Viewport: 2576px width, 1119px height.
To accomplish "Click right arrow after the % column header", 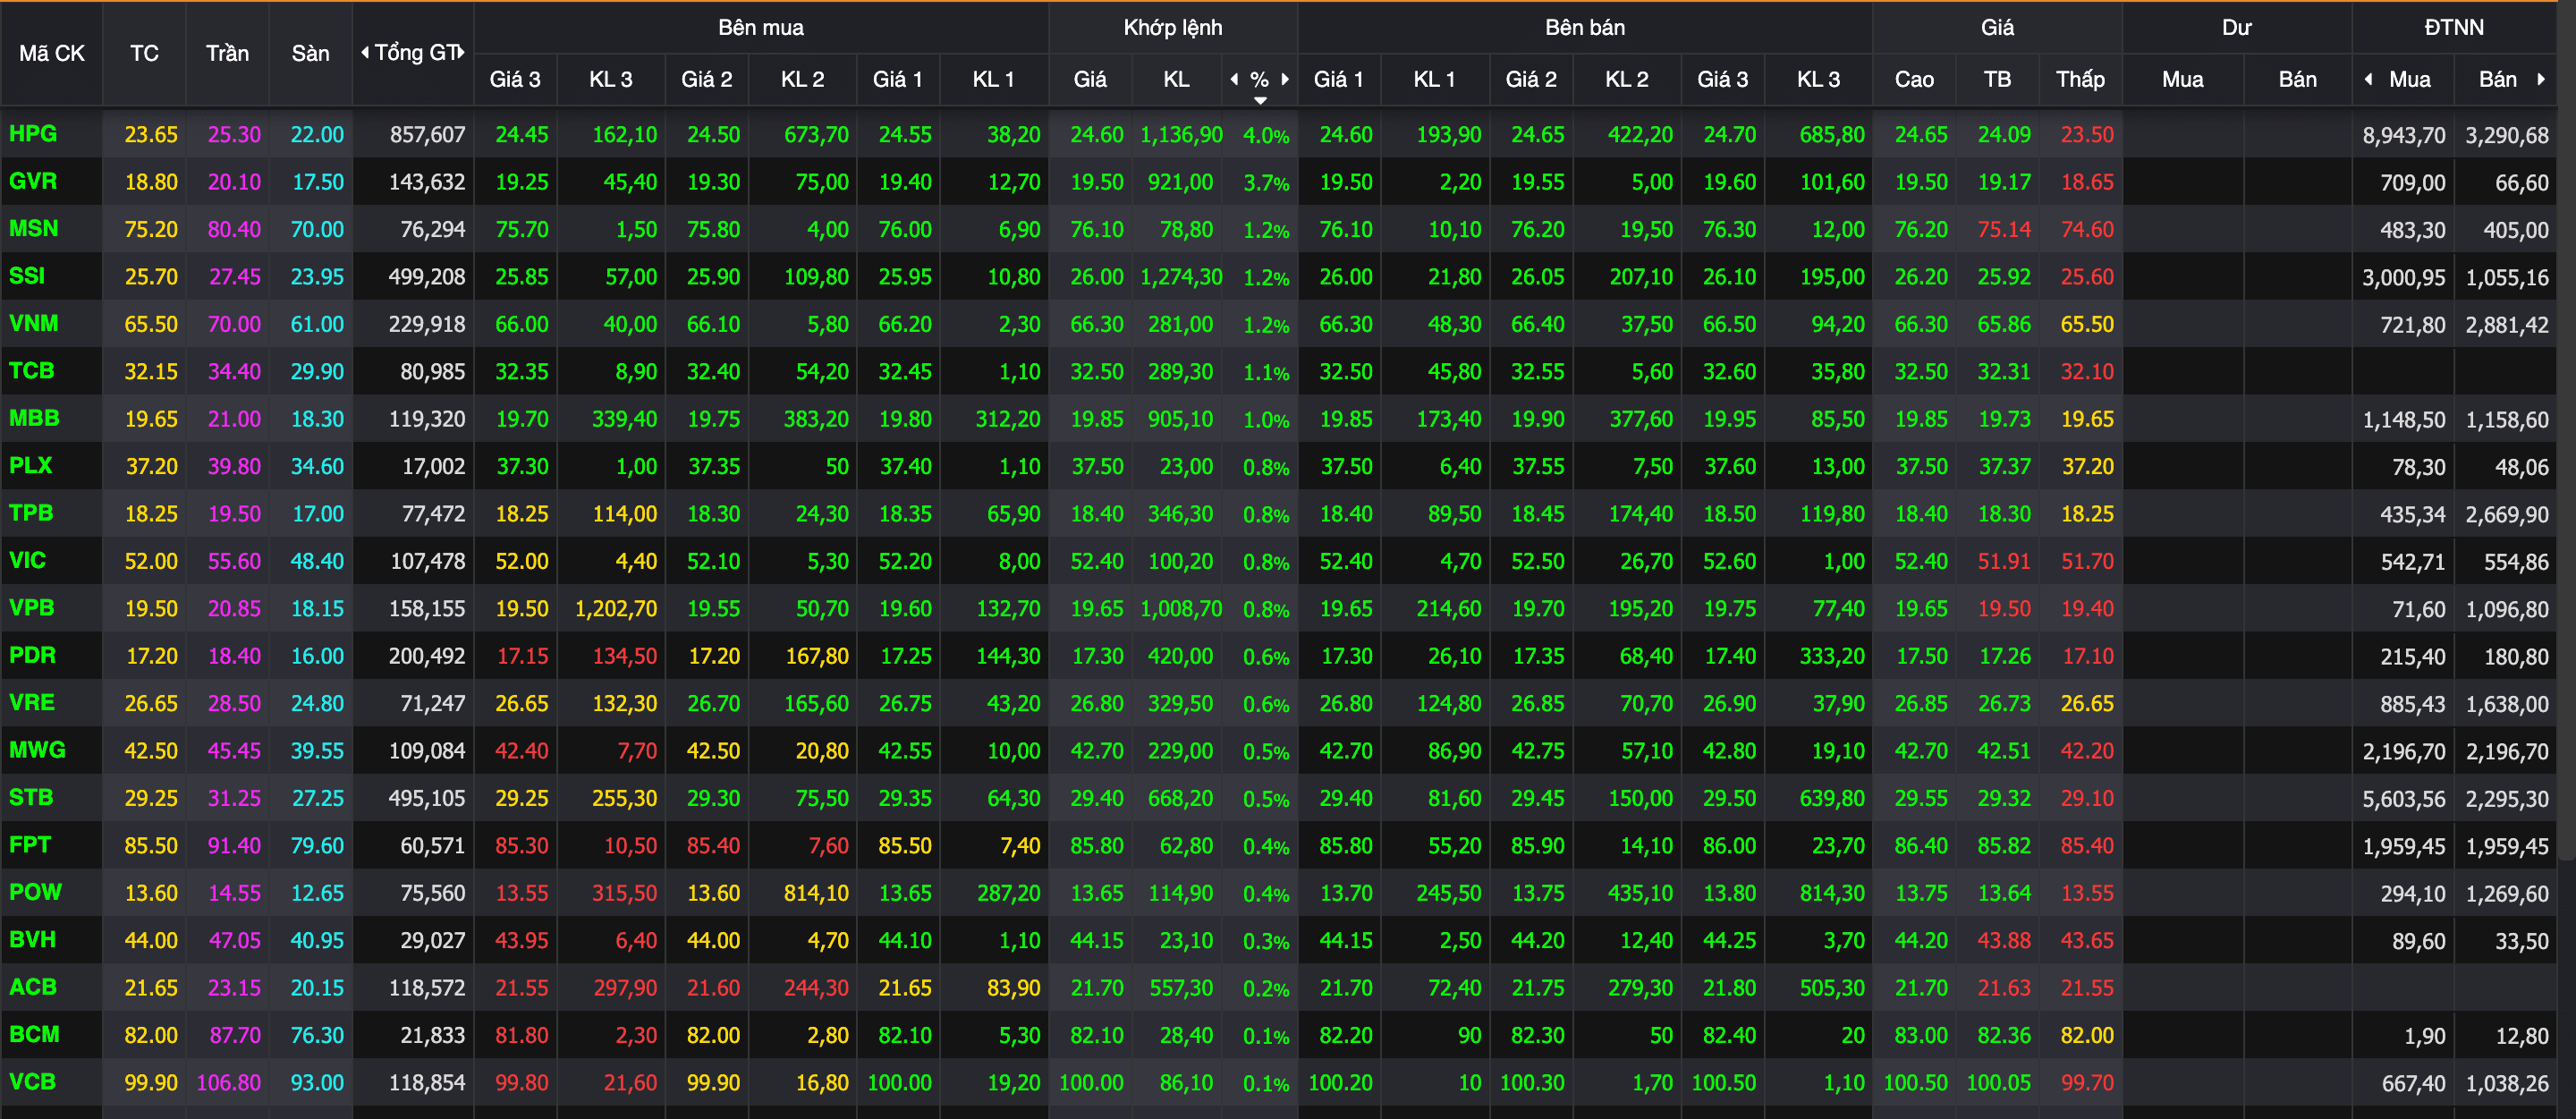I will click(1285, 79).
